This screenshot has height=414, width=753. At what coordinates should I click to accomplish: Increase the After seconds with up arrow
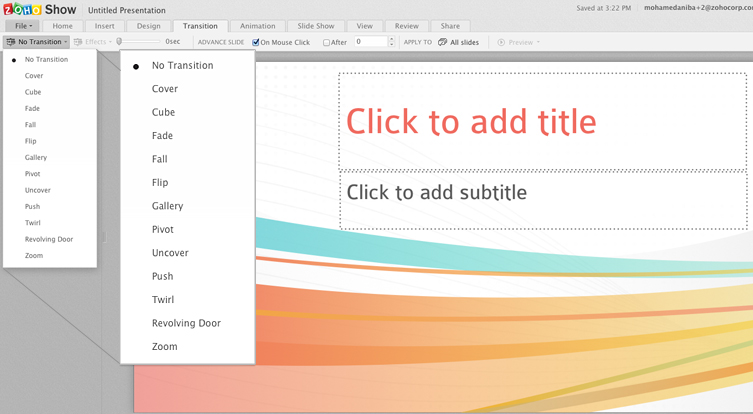pyautogui.click(x=391, y=39)
